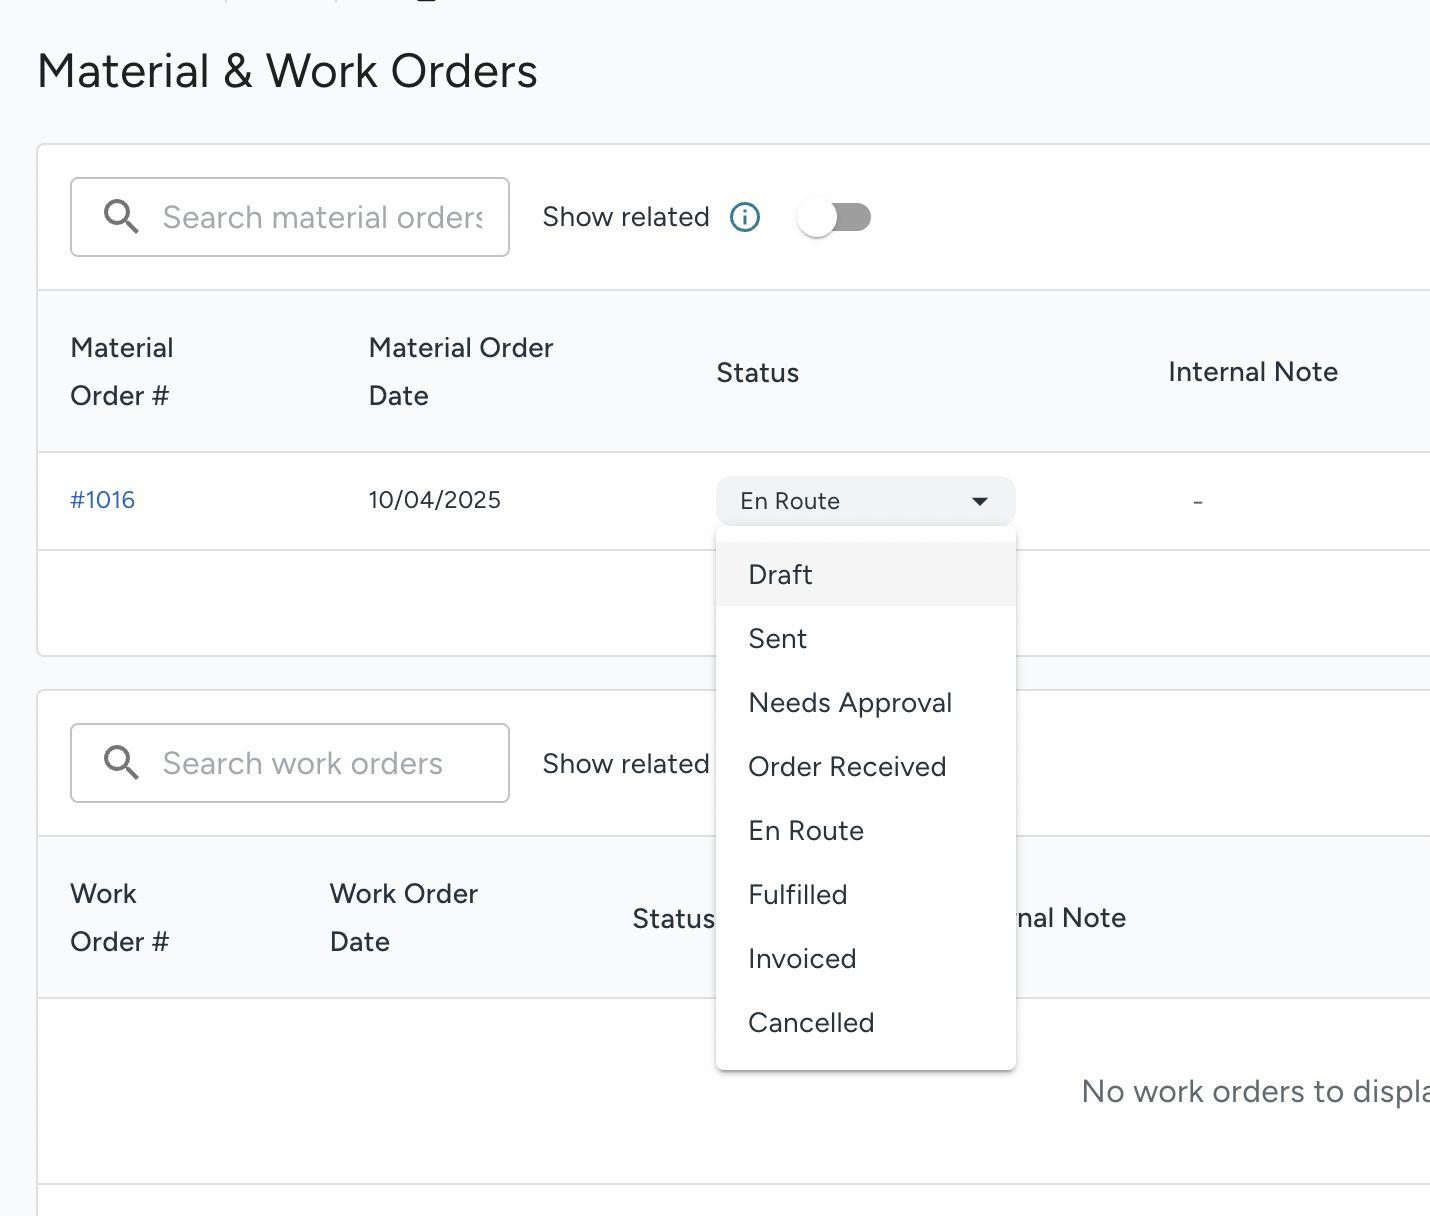The width and height of the screenshot is (1430, 1216).
Task: Open material order #1016 link
Action: pyautogui.click(x=102, y=500)
